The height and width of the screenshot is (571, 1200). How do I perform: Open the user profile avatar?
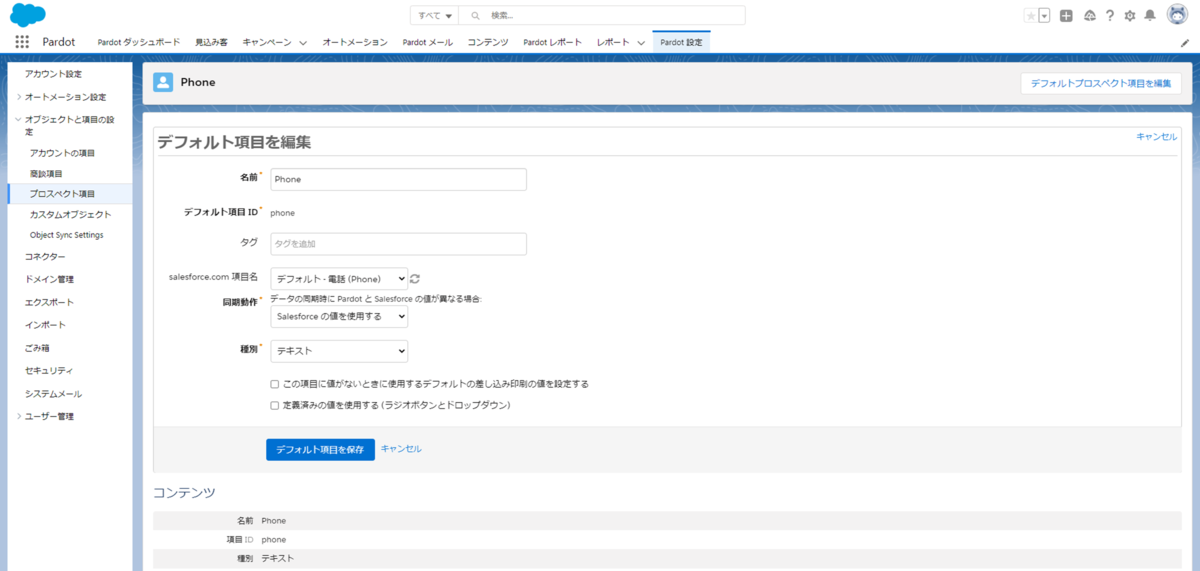pyautogui.click(x=1177, y=15)
